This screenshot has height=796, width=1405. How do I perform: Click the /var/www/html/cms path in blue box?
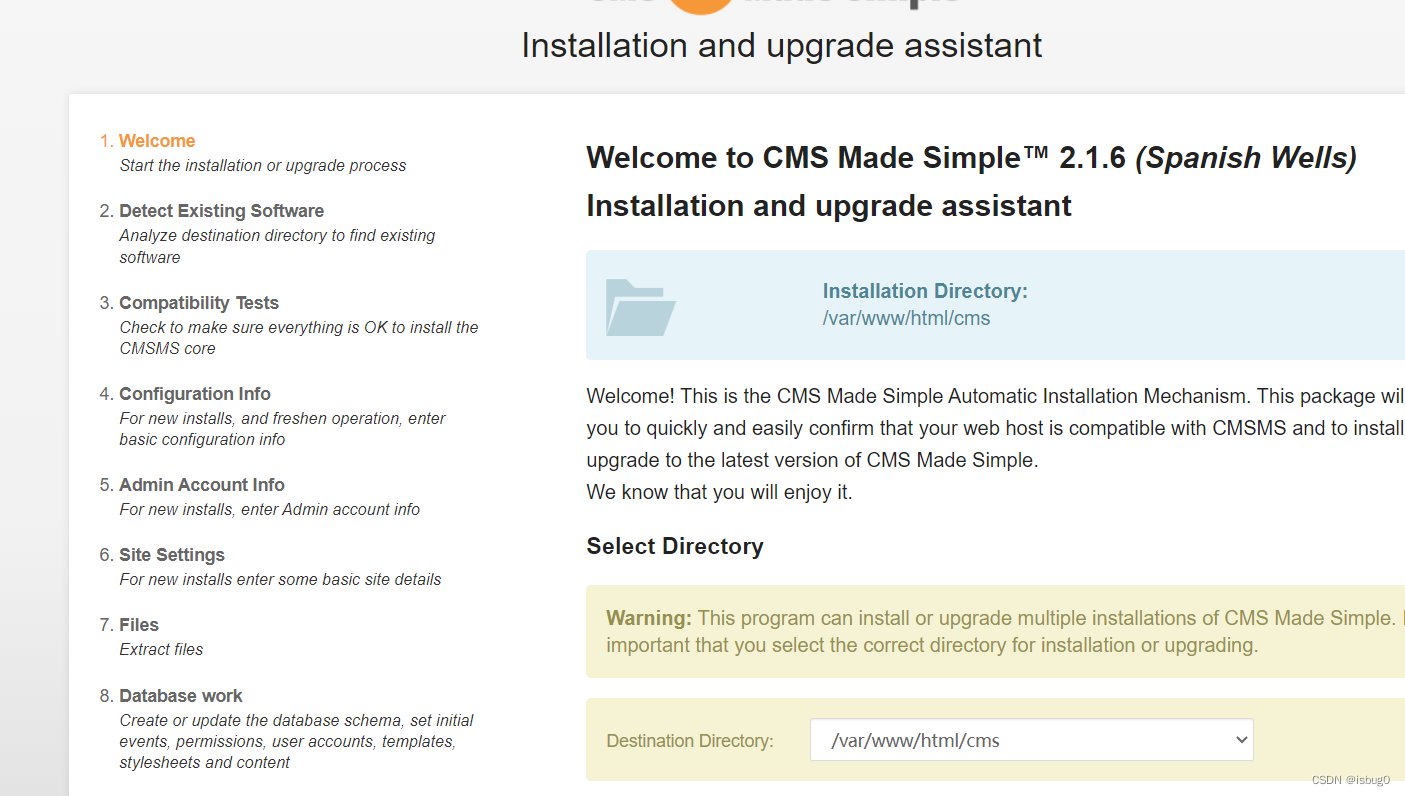pyautogui.click(x=906, y=319)
